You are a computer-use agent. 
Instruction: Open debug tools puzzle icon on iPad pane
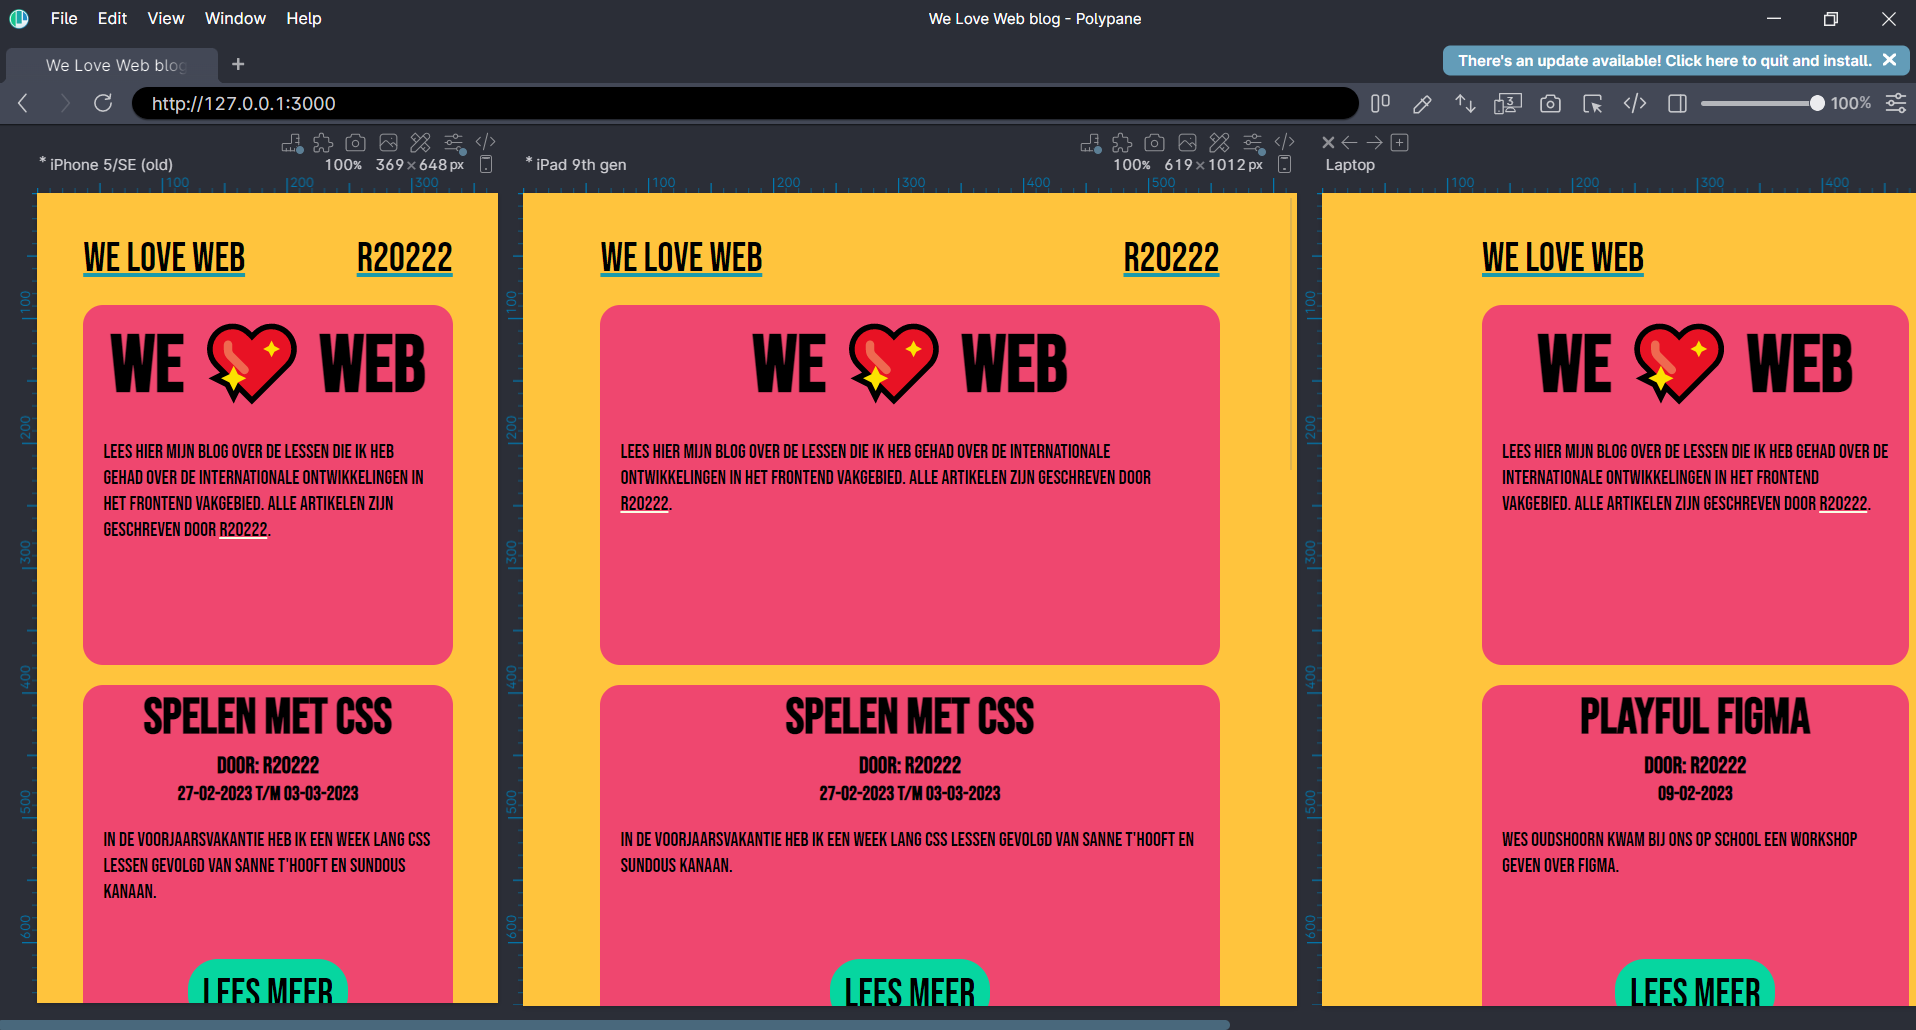pyautogui.click(x=1122, y=143)
